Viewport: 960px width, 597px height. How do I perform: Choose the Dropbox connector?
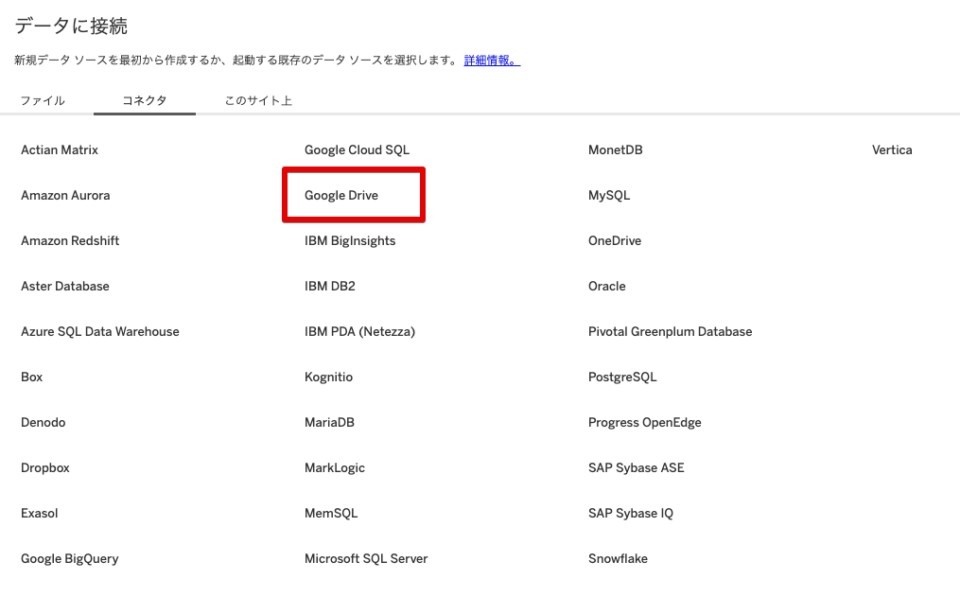(x=45, y=467)
